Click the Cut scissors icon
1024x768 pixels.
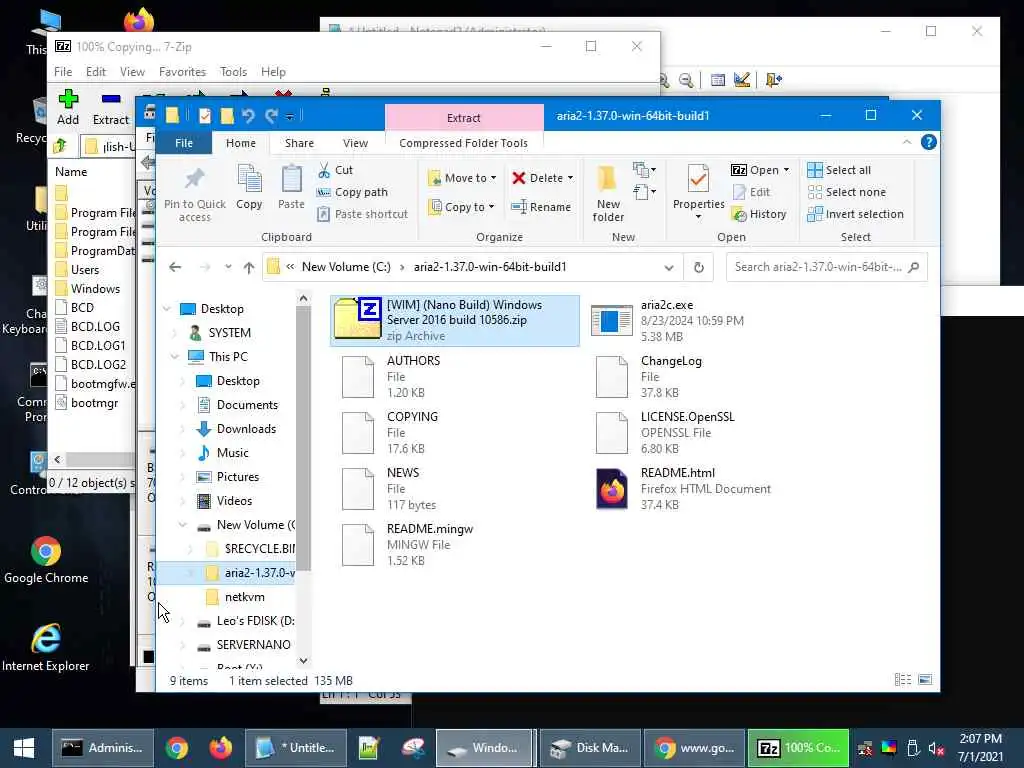[324, 170]
